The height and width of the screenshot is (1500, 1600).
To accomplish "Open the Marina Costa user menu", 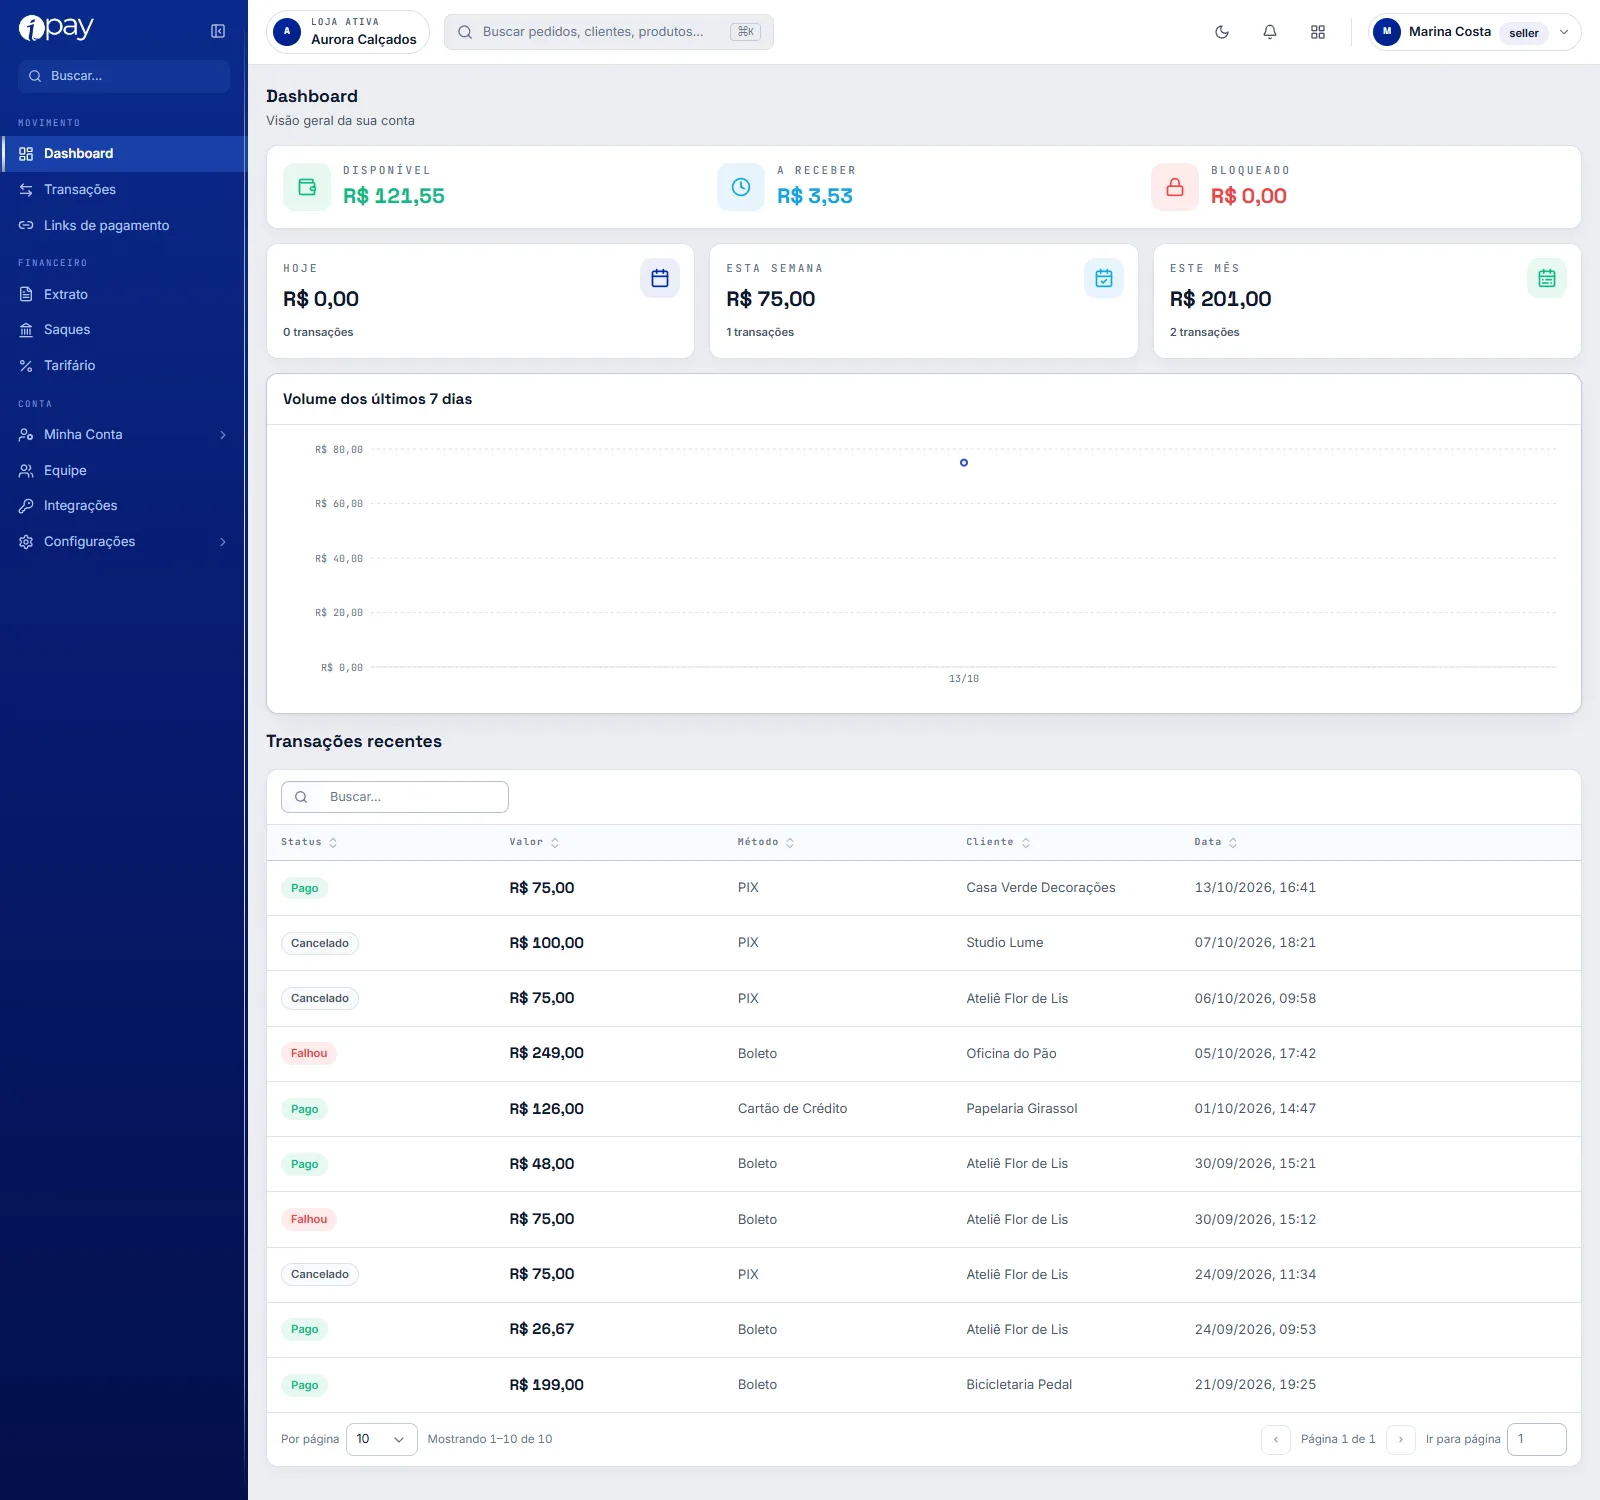I will click(x=1475, y=32).
